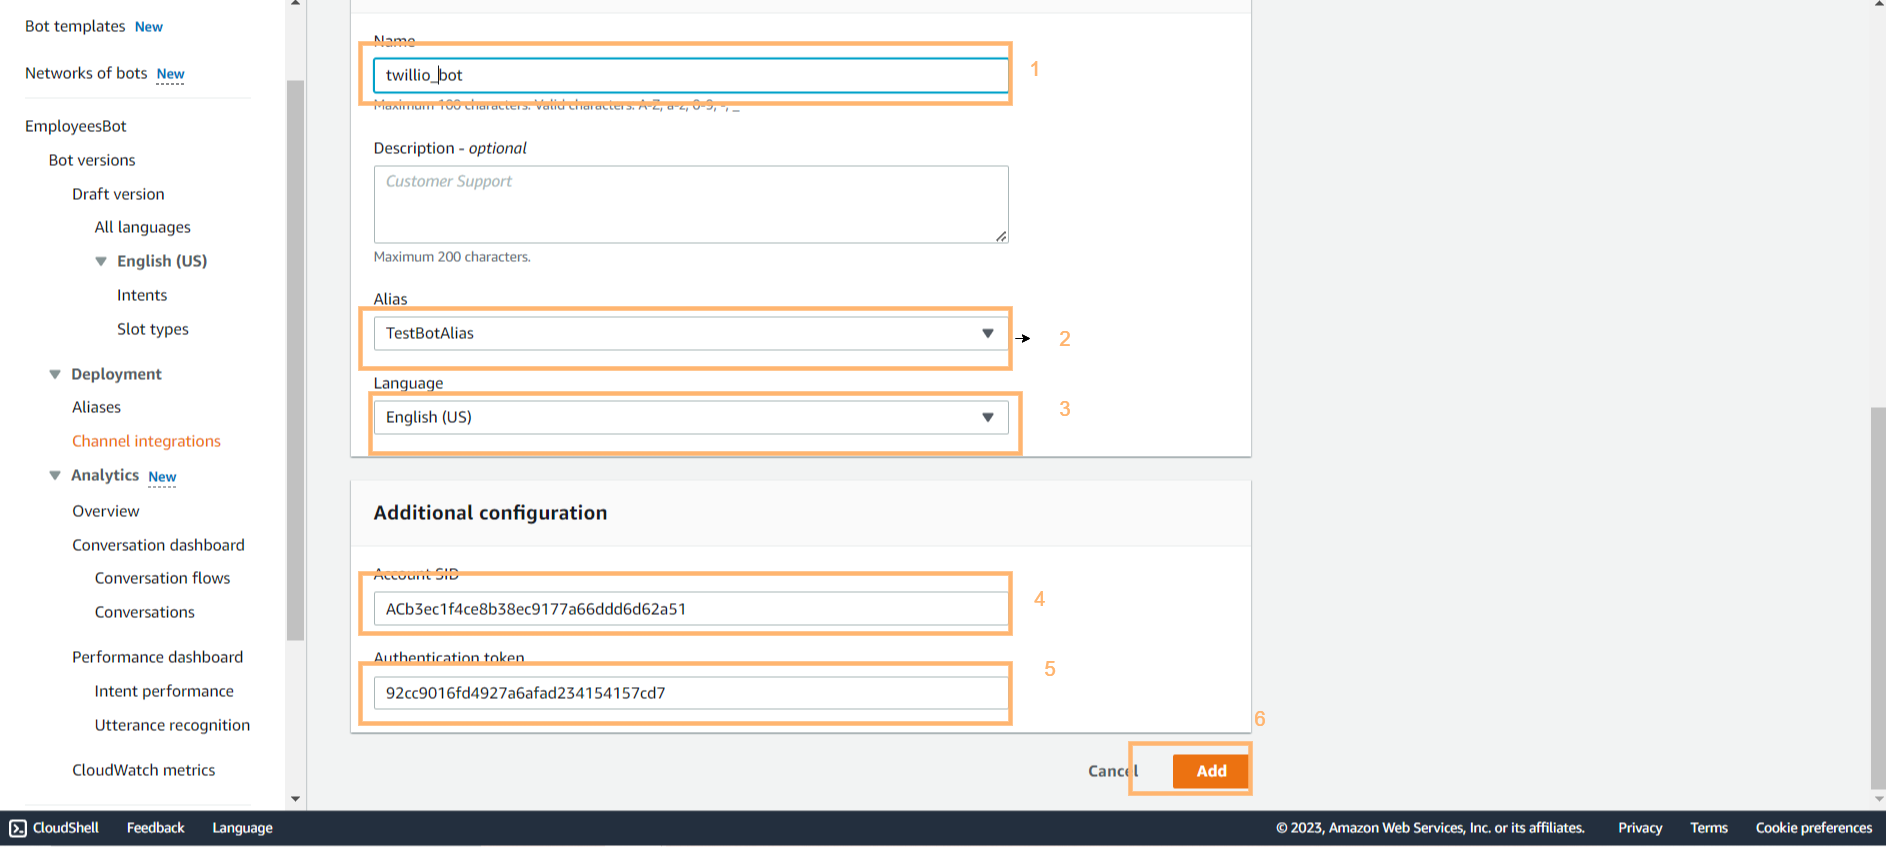This screenshot has height=847, width=1886.
Task: Click the sidebar scrollbar thumb
Action: 295,360
